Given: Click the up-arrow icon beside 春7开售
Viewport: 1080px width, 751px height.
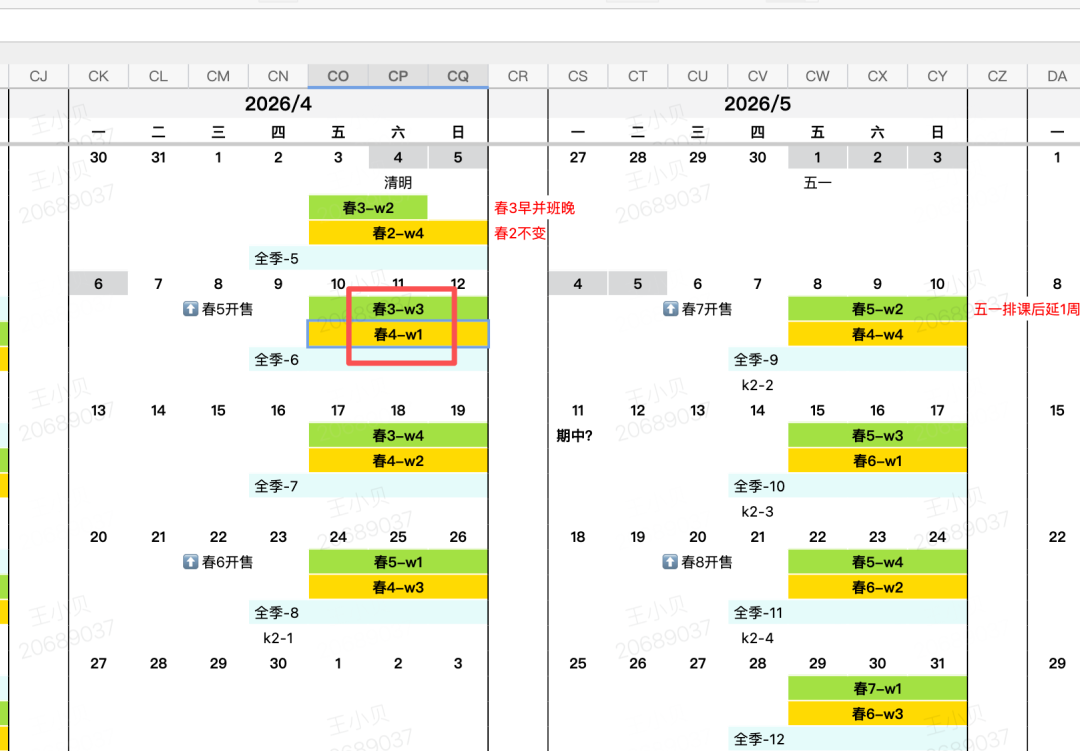Looking at the screenshot, I should click(671, 309).
